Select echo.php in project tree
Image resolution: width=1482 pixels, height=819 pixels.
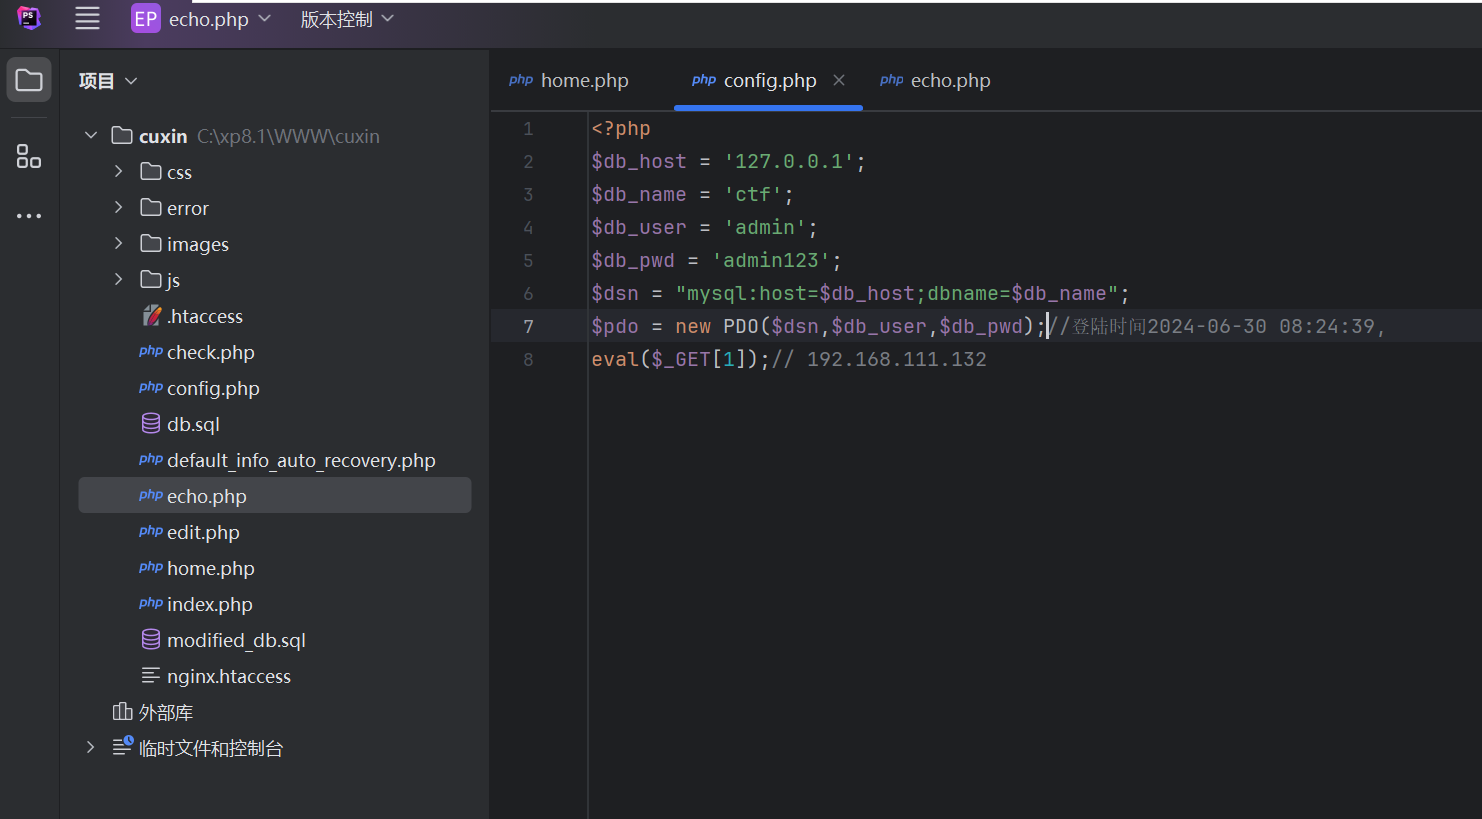click(x=275, y=496)
